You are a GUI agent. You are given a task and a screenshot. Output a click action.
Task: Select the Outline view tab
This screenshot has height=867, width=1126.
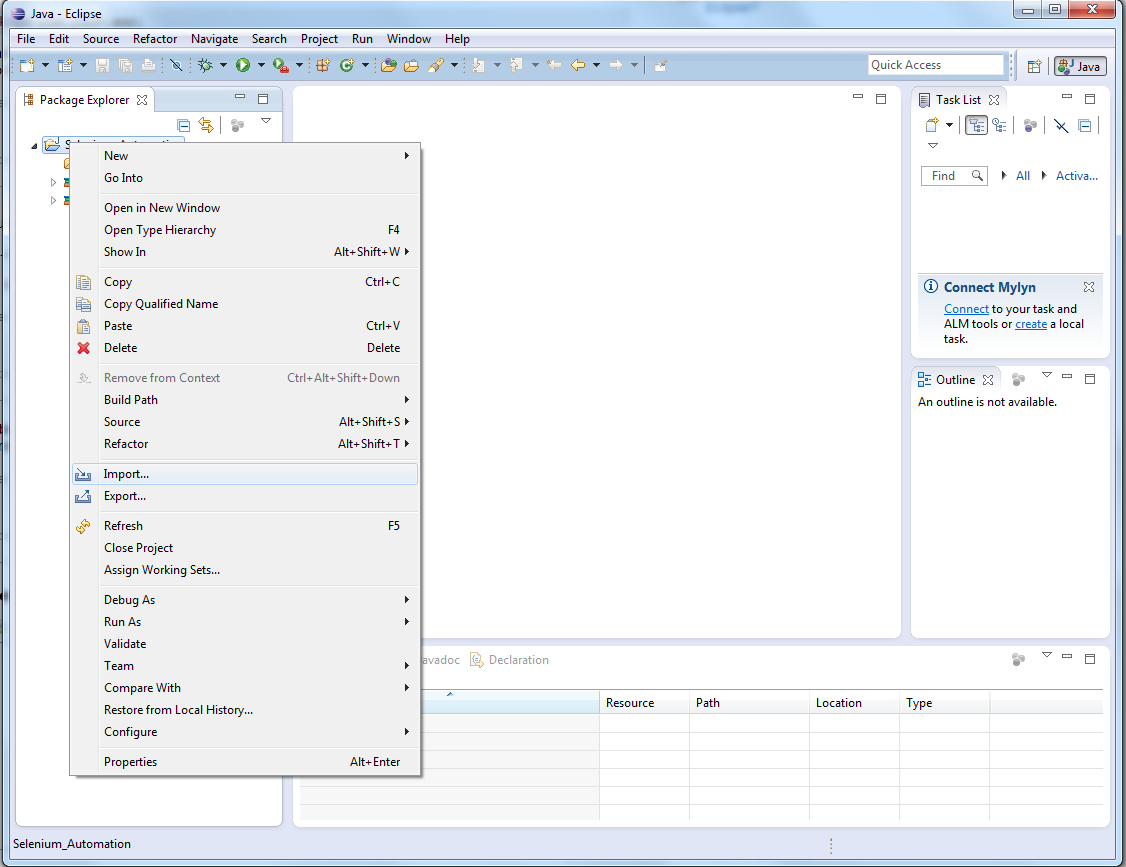coord(956,380)
